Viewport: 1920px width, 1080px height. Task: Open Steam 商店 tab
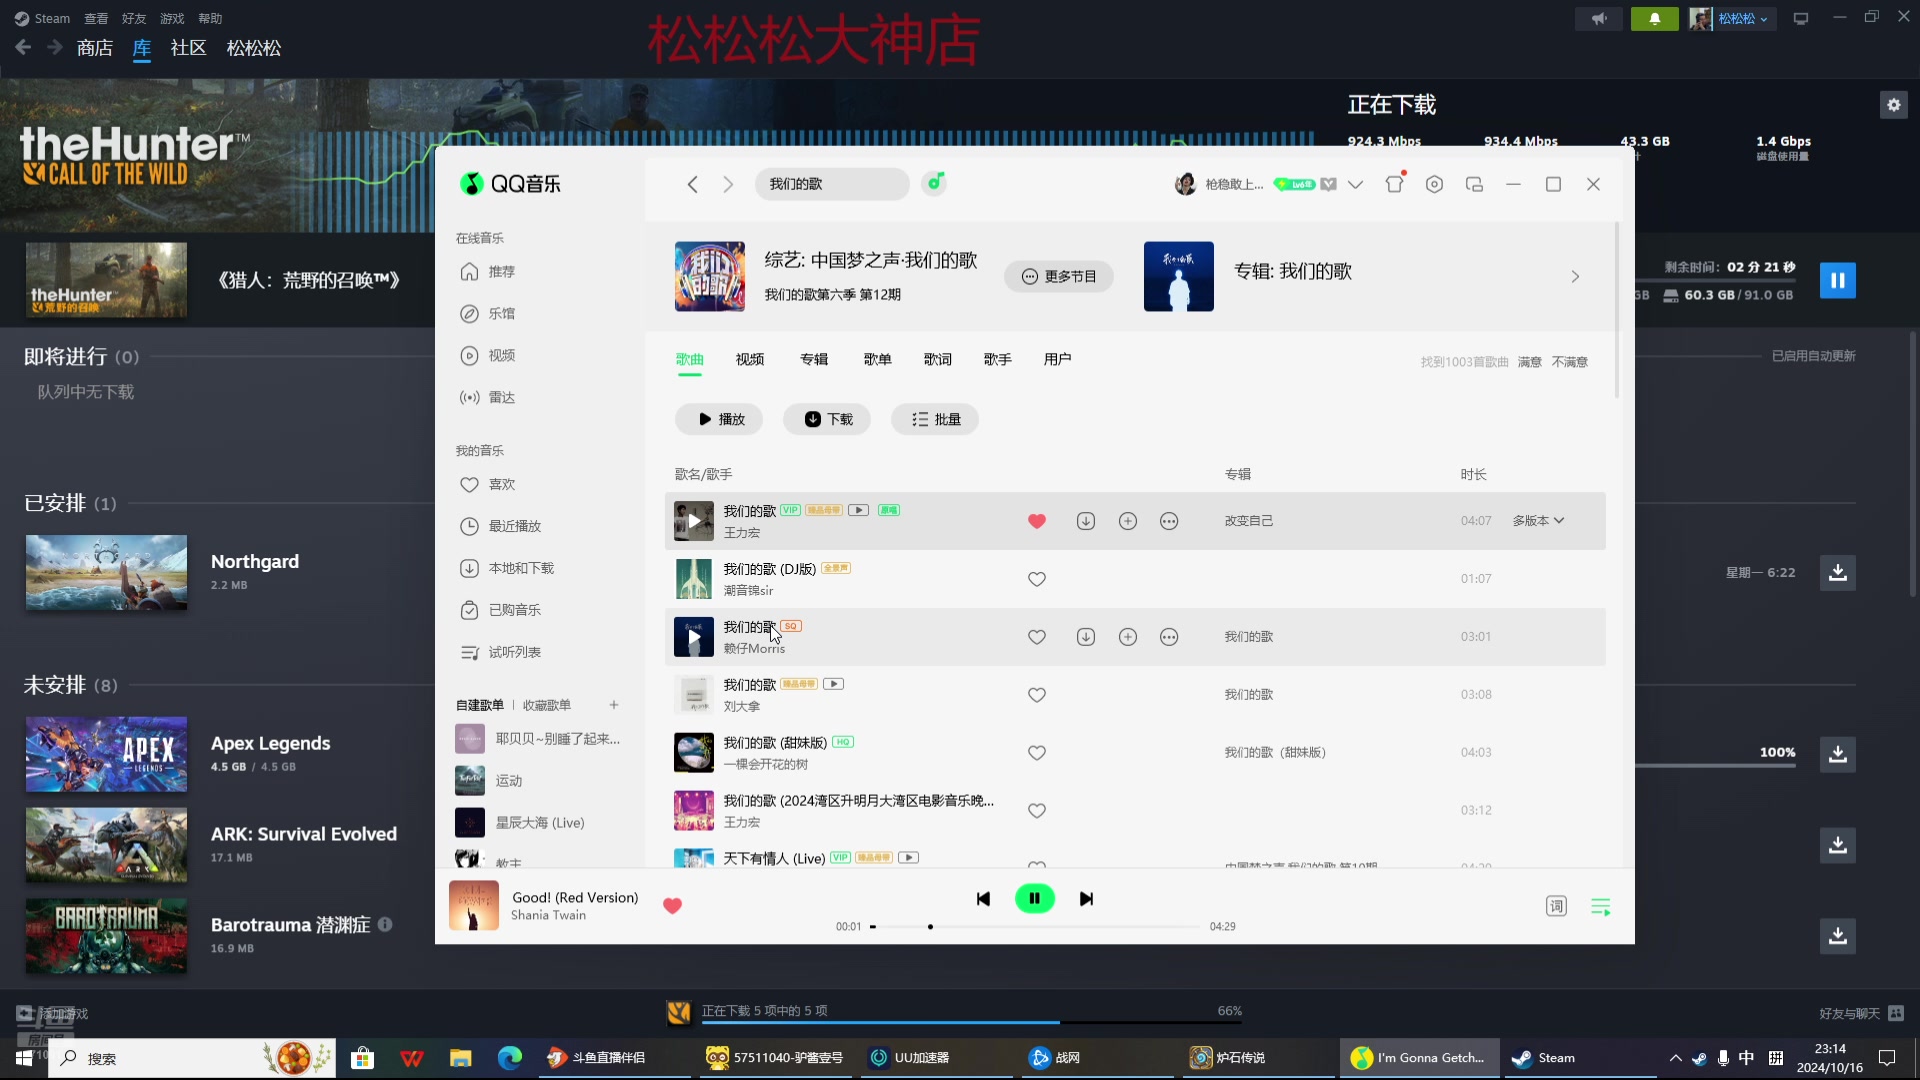pyautogui.click(x=95, y=48)
